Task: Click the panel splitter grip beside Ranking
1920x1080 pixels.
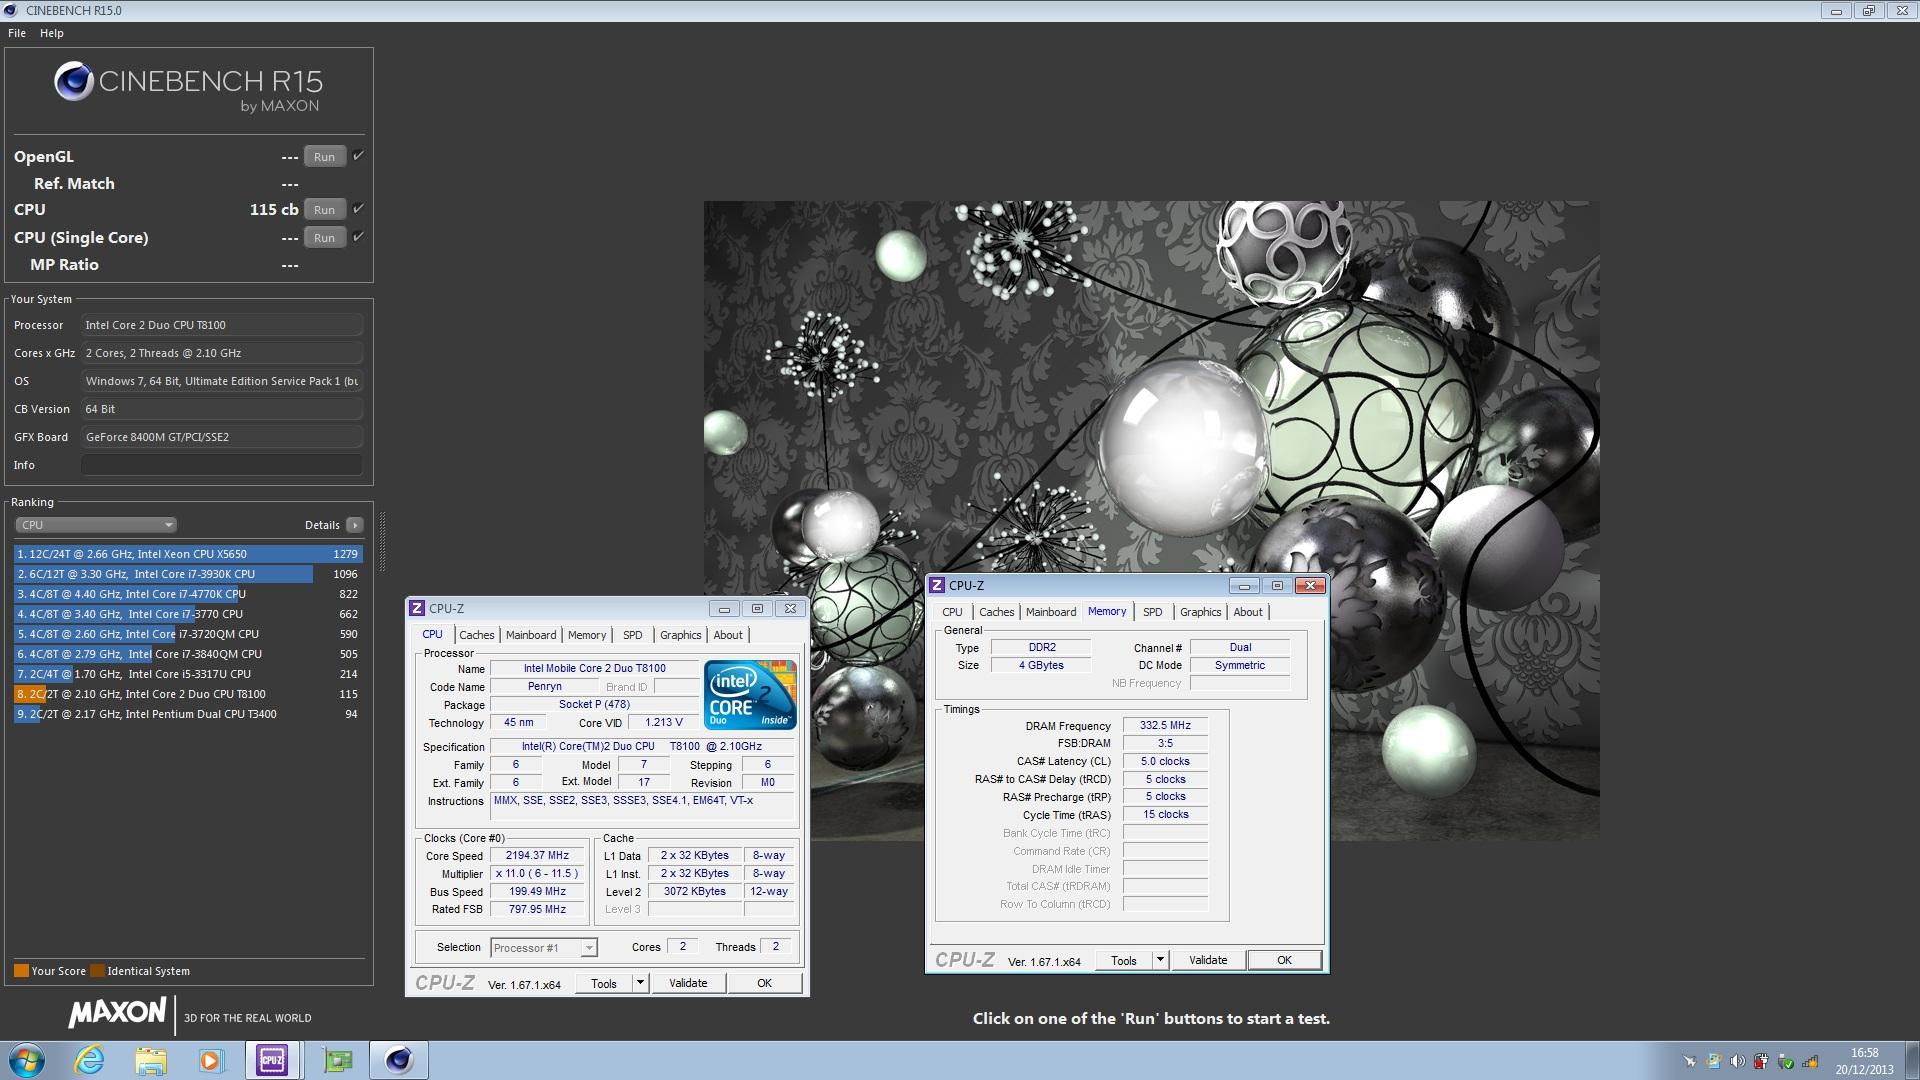Action: [x=382, y=541]
